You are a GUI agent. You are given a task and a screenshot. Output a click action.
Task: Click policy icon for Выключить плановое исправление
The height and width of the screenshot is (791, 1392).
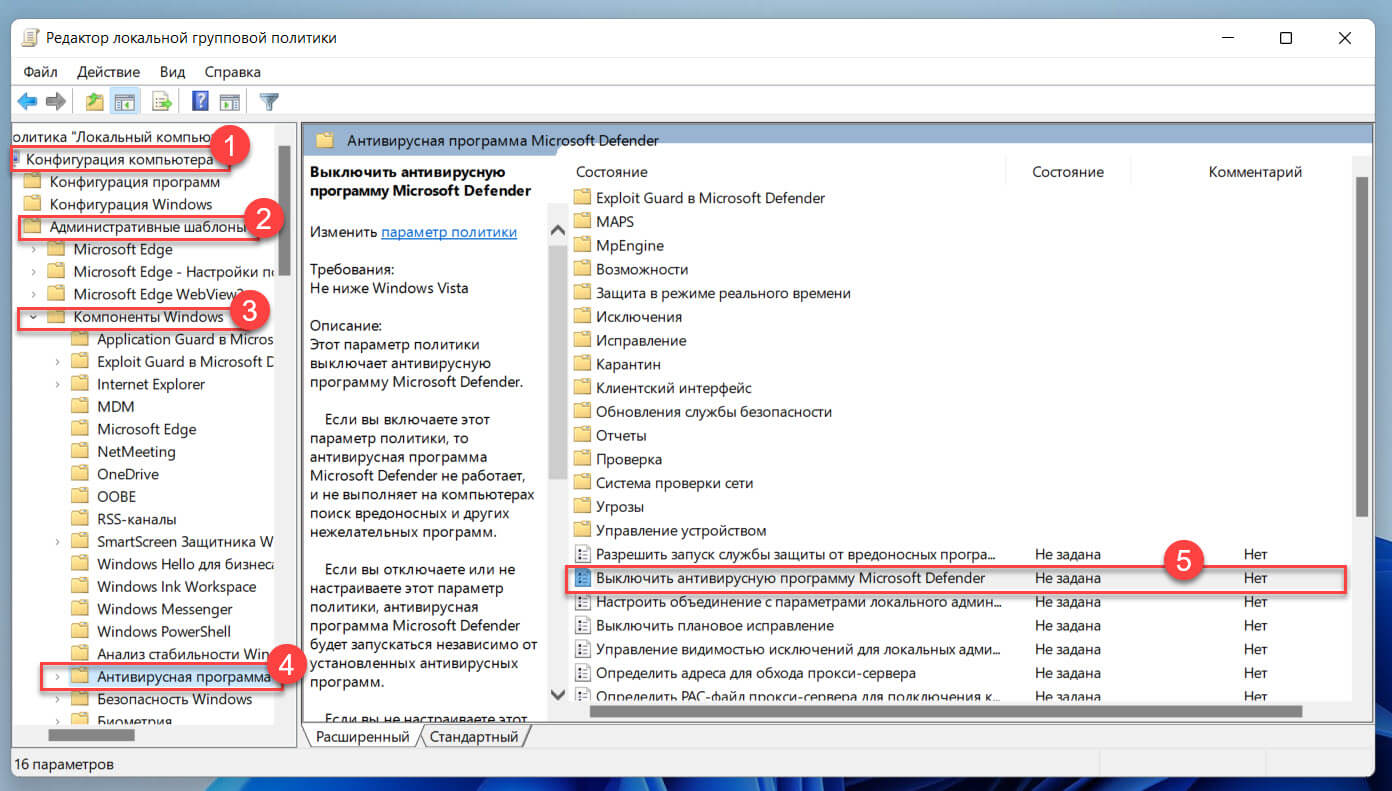pos(583,625)
